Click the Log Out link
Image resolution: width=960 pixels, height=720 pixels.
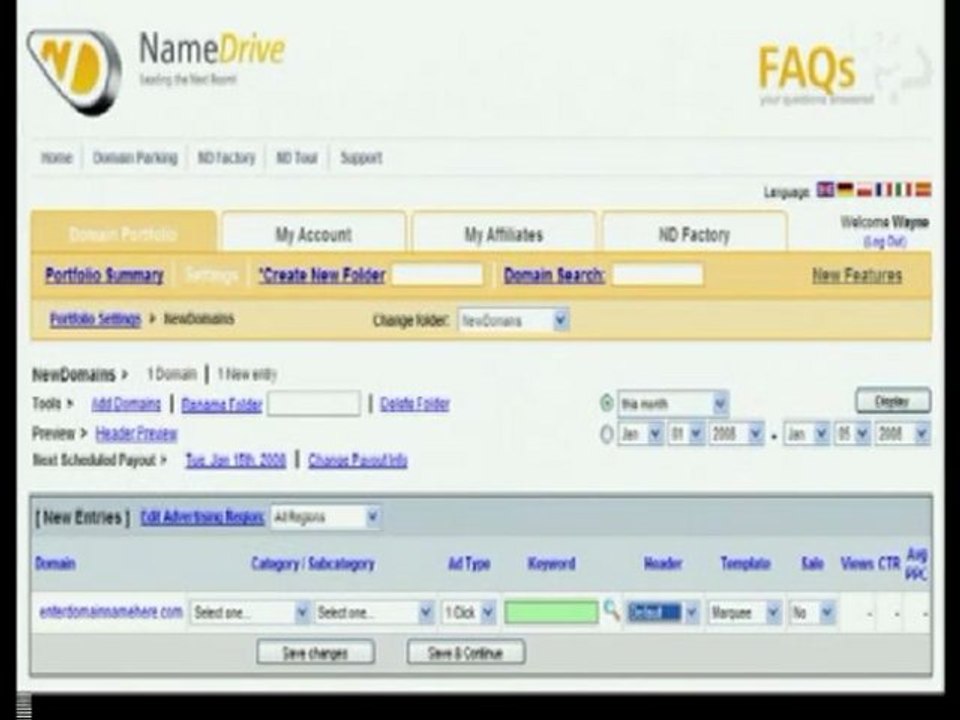click(885, 242)
